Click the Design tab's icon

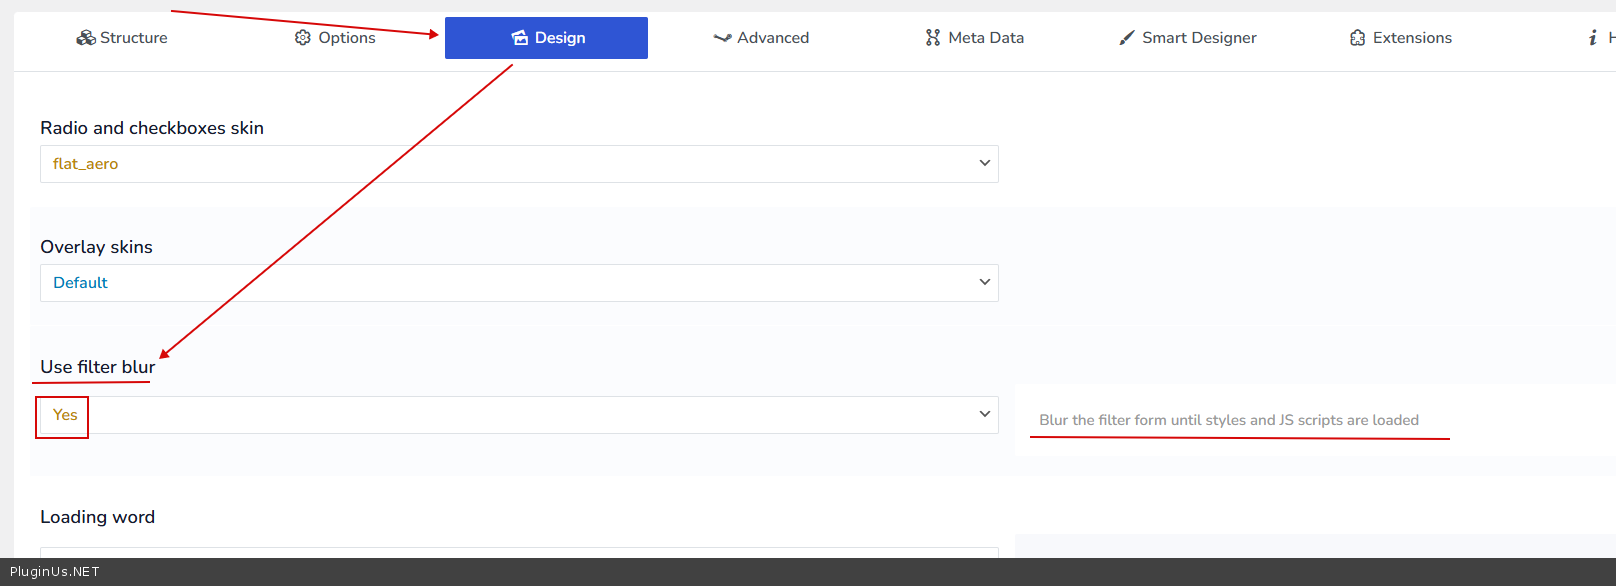click(520, 38)
